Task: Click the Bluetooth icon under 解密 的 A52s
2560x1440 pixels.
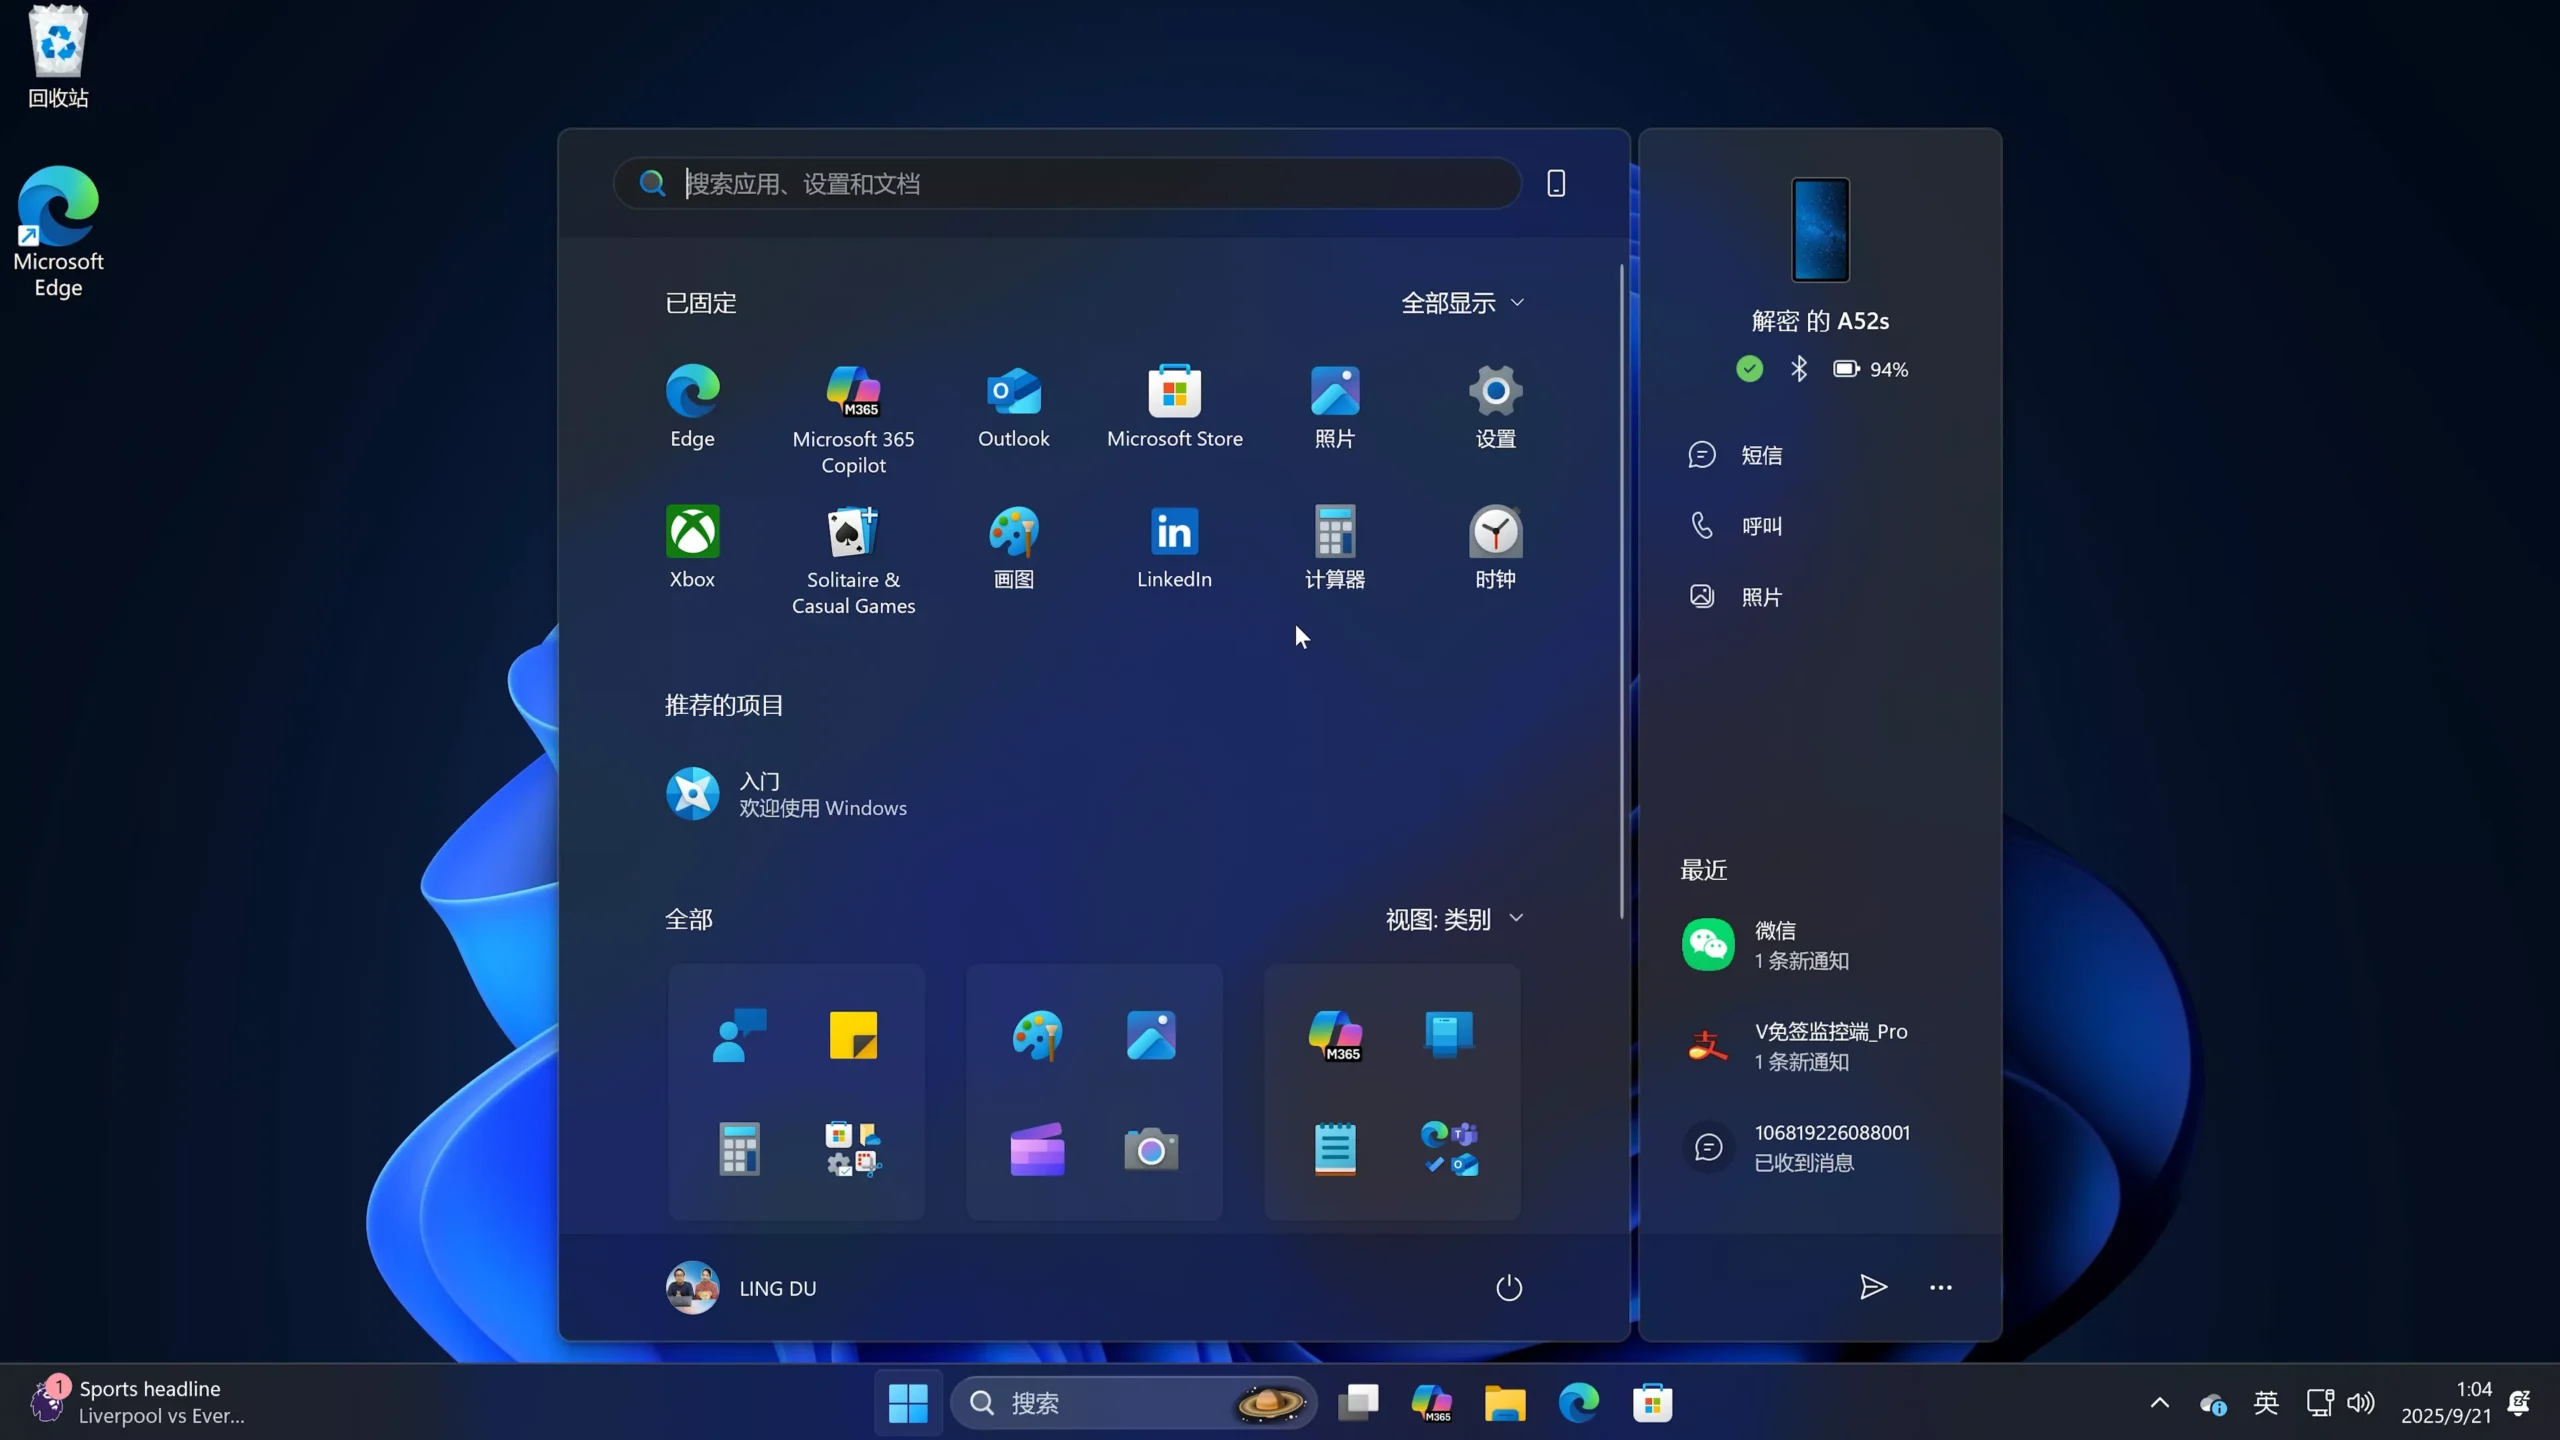Action: tap(1798, 368)
